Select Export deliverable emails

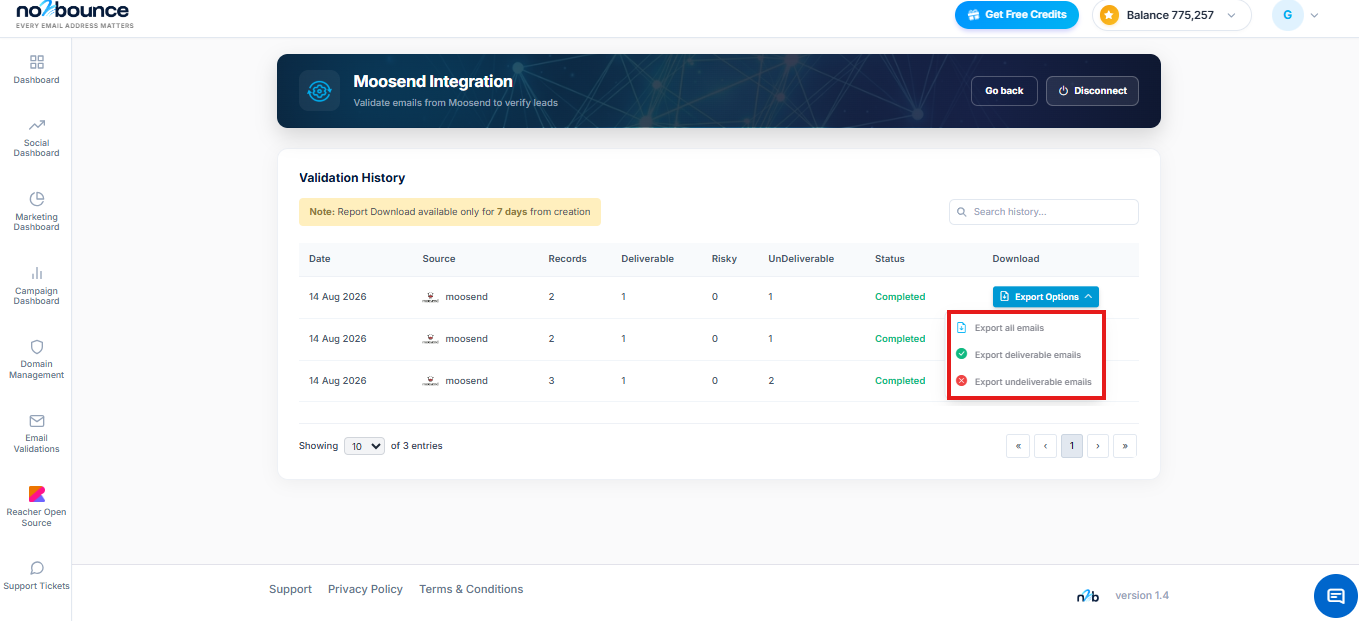(1027, 355)
